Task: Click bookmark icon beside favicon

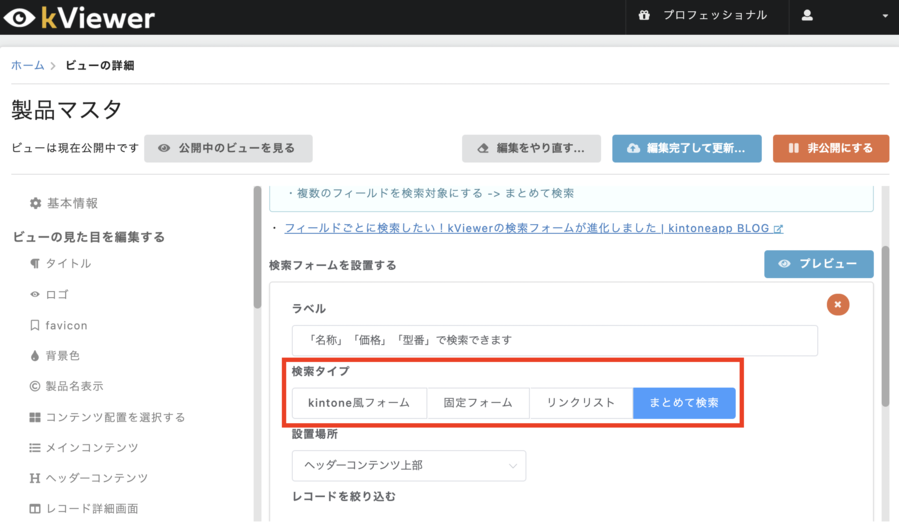Action: tap(35, 325)
